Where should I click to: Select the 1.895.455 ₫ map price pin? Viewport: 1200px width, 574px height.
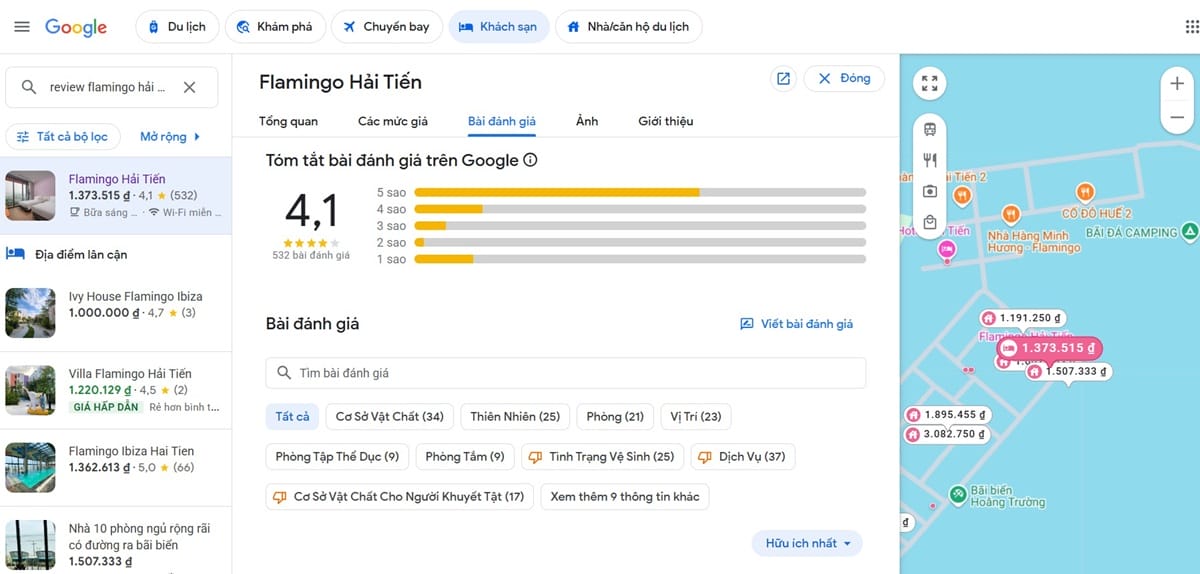(947, 415)
